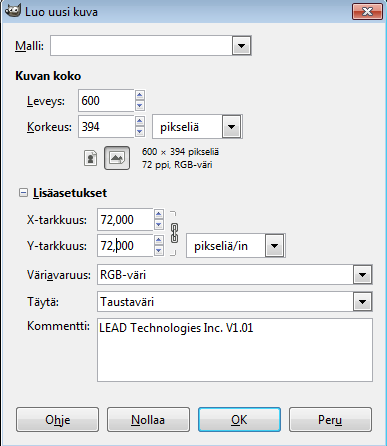Viewport: 387px width, 446px height.
Task: Click the '600 × 394 pikseliä' summary text
Action: click(180, 152)
